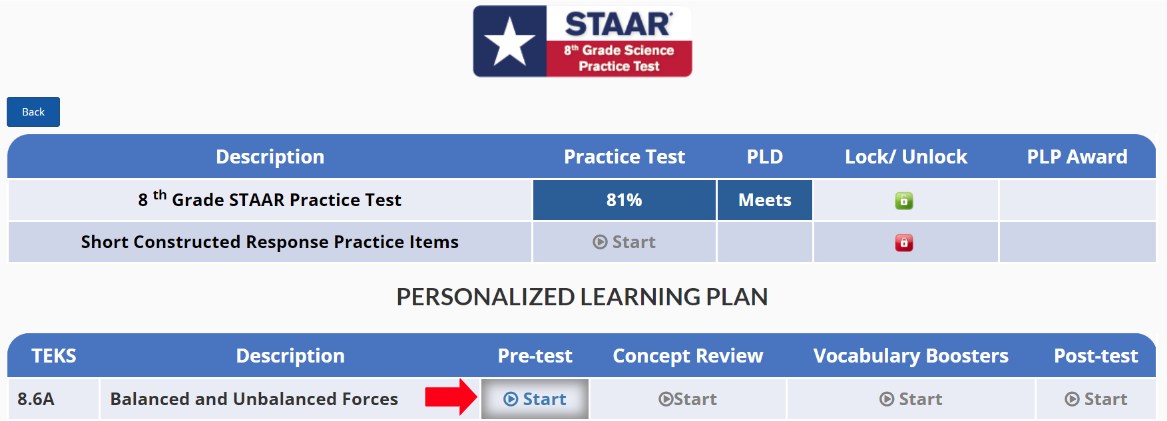Start the Balanced and Unbalanced Forces pre-test
This screenshot has width=1167, height=421.
click(535, 399)
